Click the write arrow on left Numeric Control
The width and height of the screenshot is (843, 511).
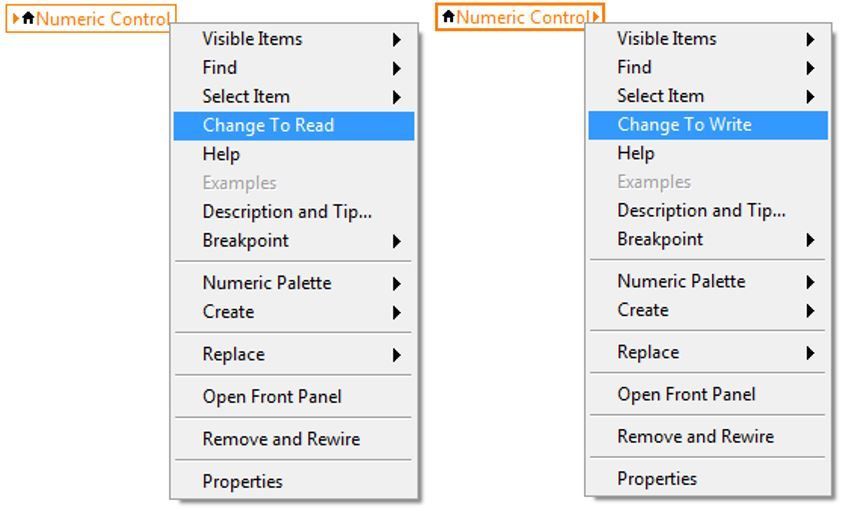coord(16,18)
